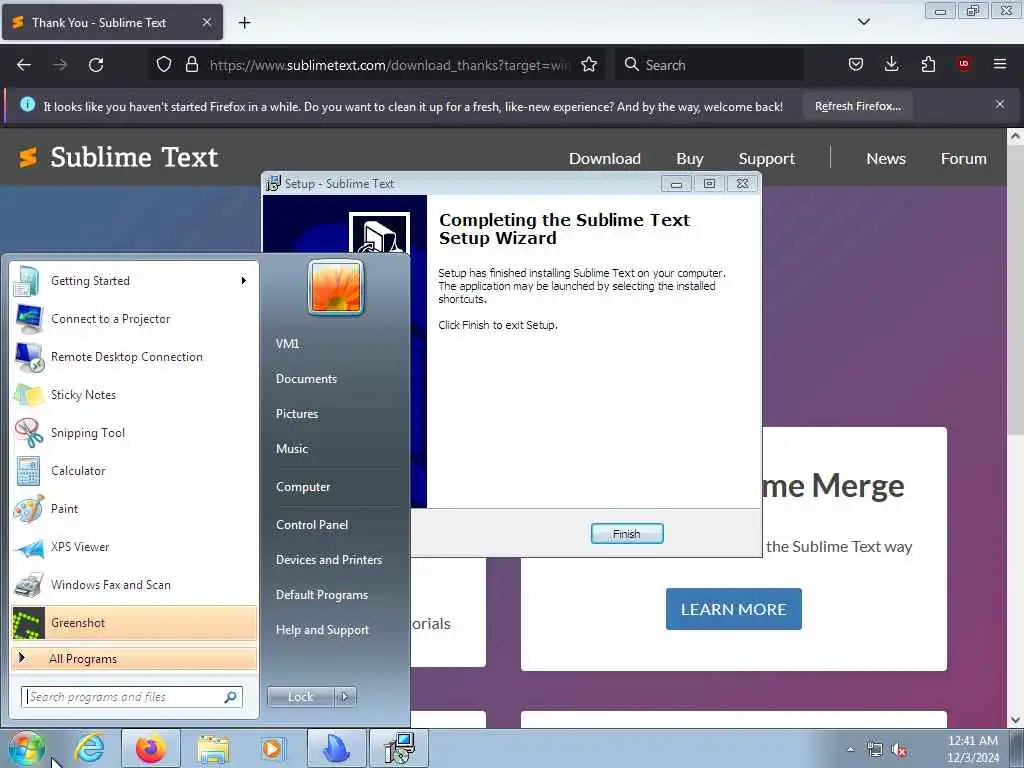Screen dimensions: 1024x768
Task: Click the Firefox URL address bar
Action: [x=390, y=65]
